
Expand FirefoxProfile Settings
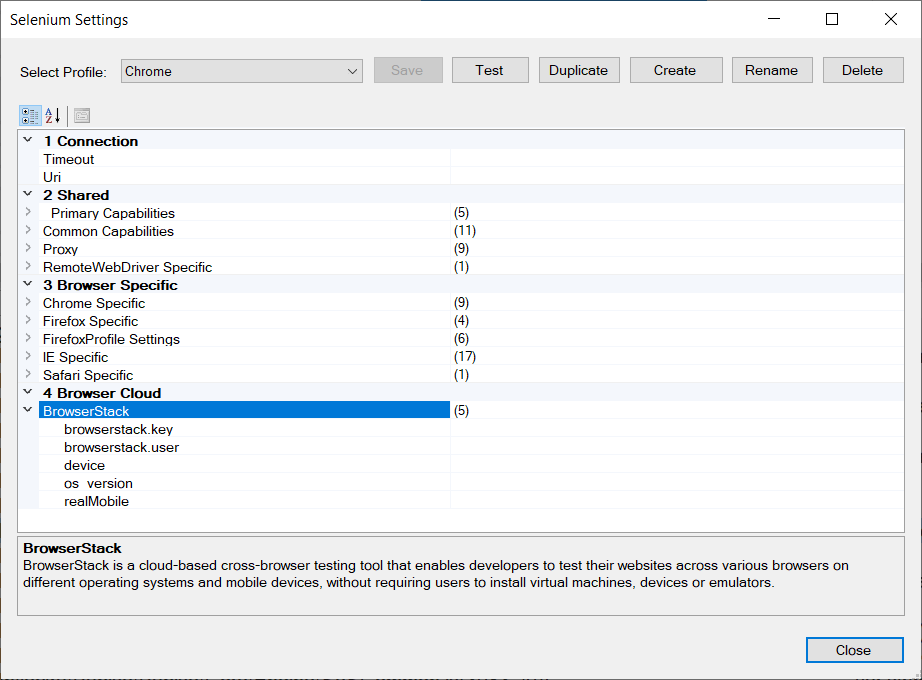point(28,338)
